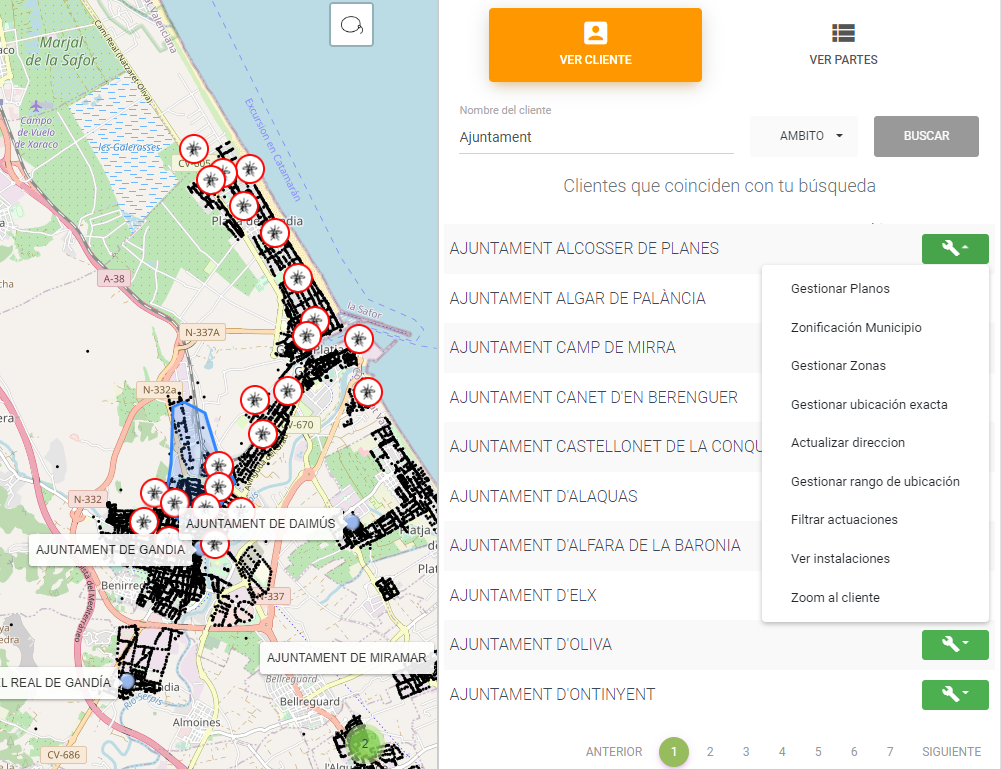The width and height of the screenshot is (1001, 770).
Task: Select the AJUNTAMENT D'ALFARA DE LA BARONIA row
Action: coord(603,545)
